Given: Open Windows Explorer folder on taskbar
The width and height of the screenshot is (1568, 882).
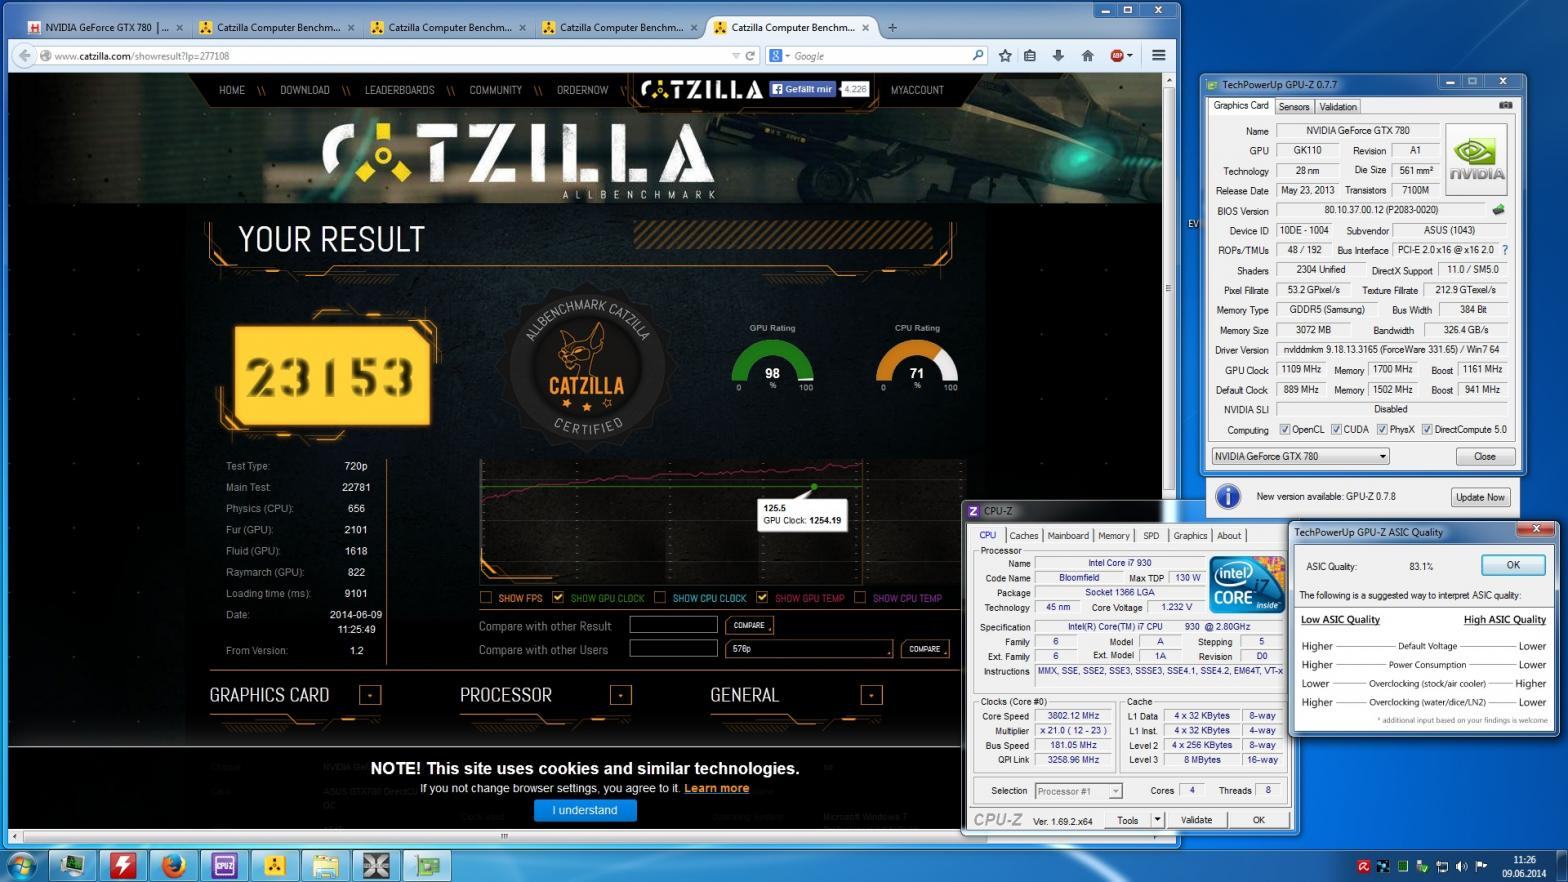Looking at the screenshot, I should point(326,865).
